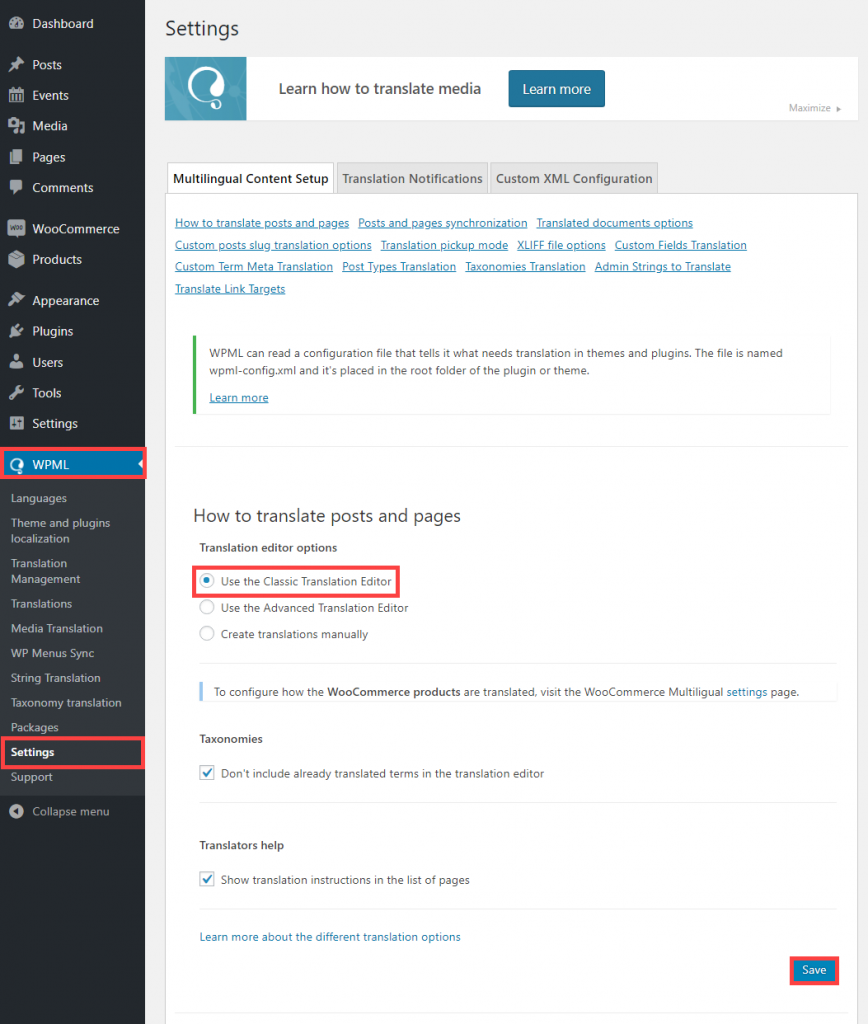This screenshot has height=1024, width=868.
Task: Jump to Translation pickup mode
Action: pyautogui.click(x=444, y=245)
